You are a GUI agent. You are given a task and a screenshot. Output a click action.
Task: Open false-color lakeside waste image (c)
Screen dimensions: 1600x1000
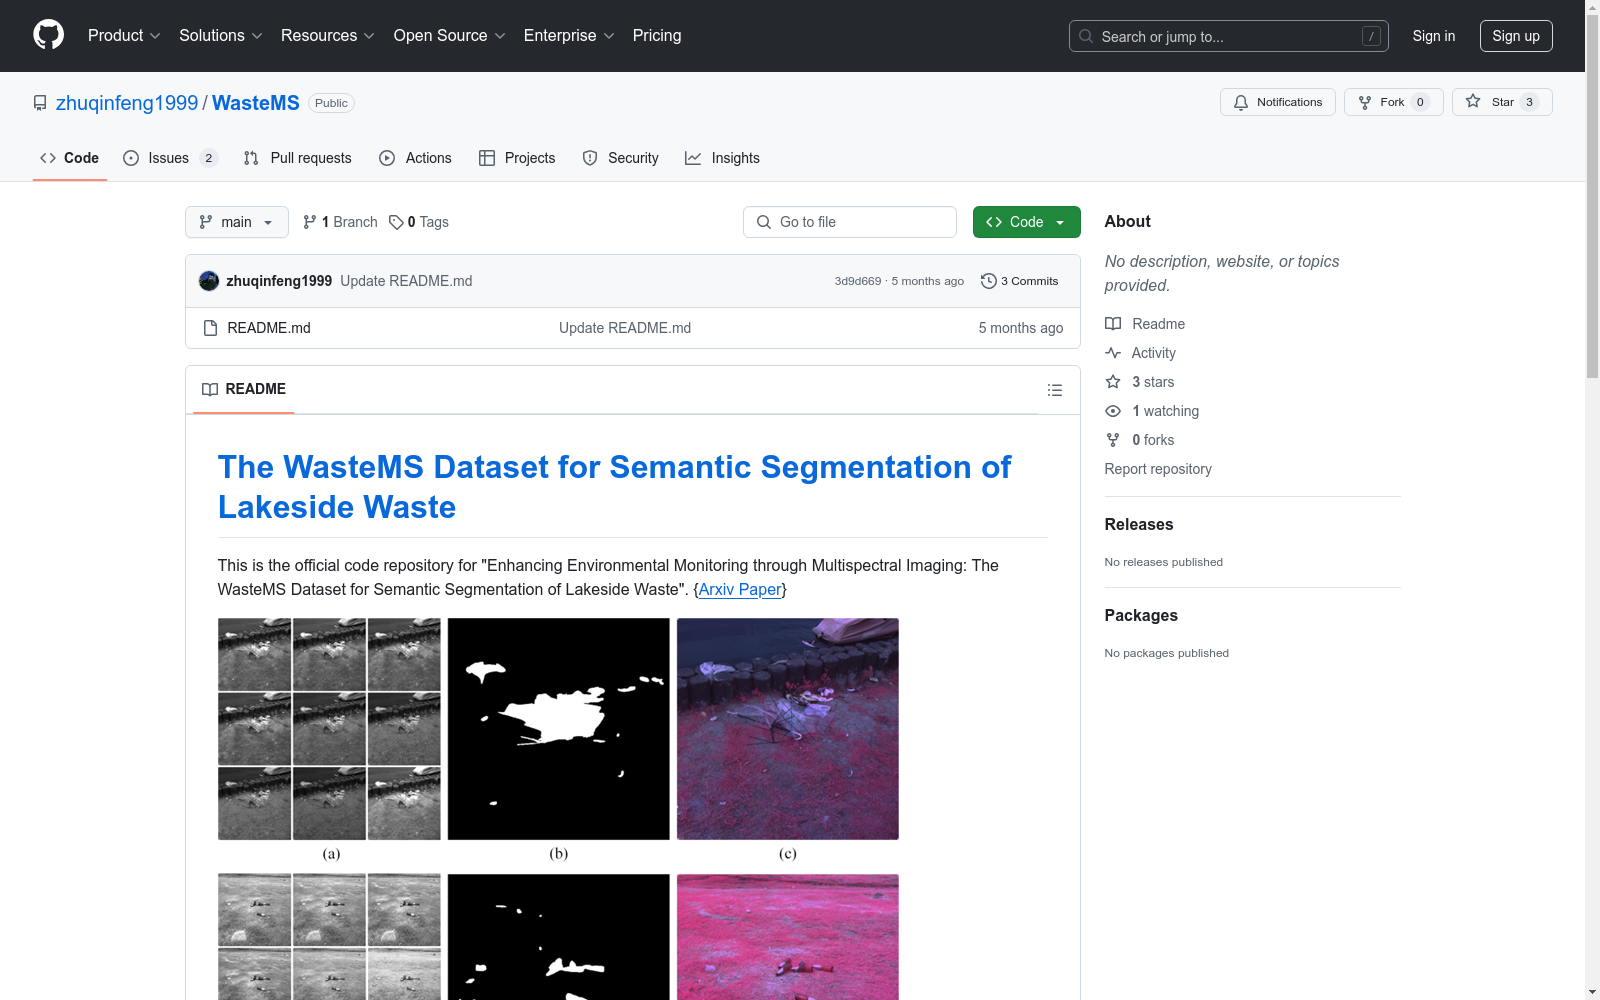(788, 729)
